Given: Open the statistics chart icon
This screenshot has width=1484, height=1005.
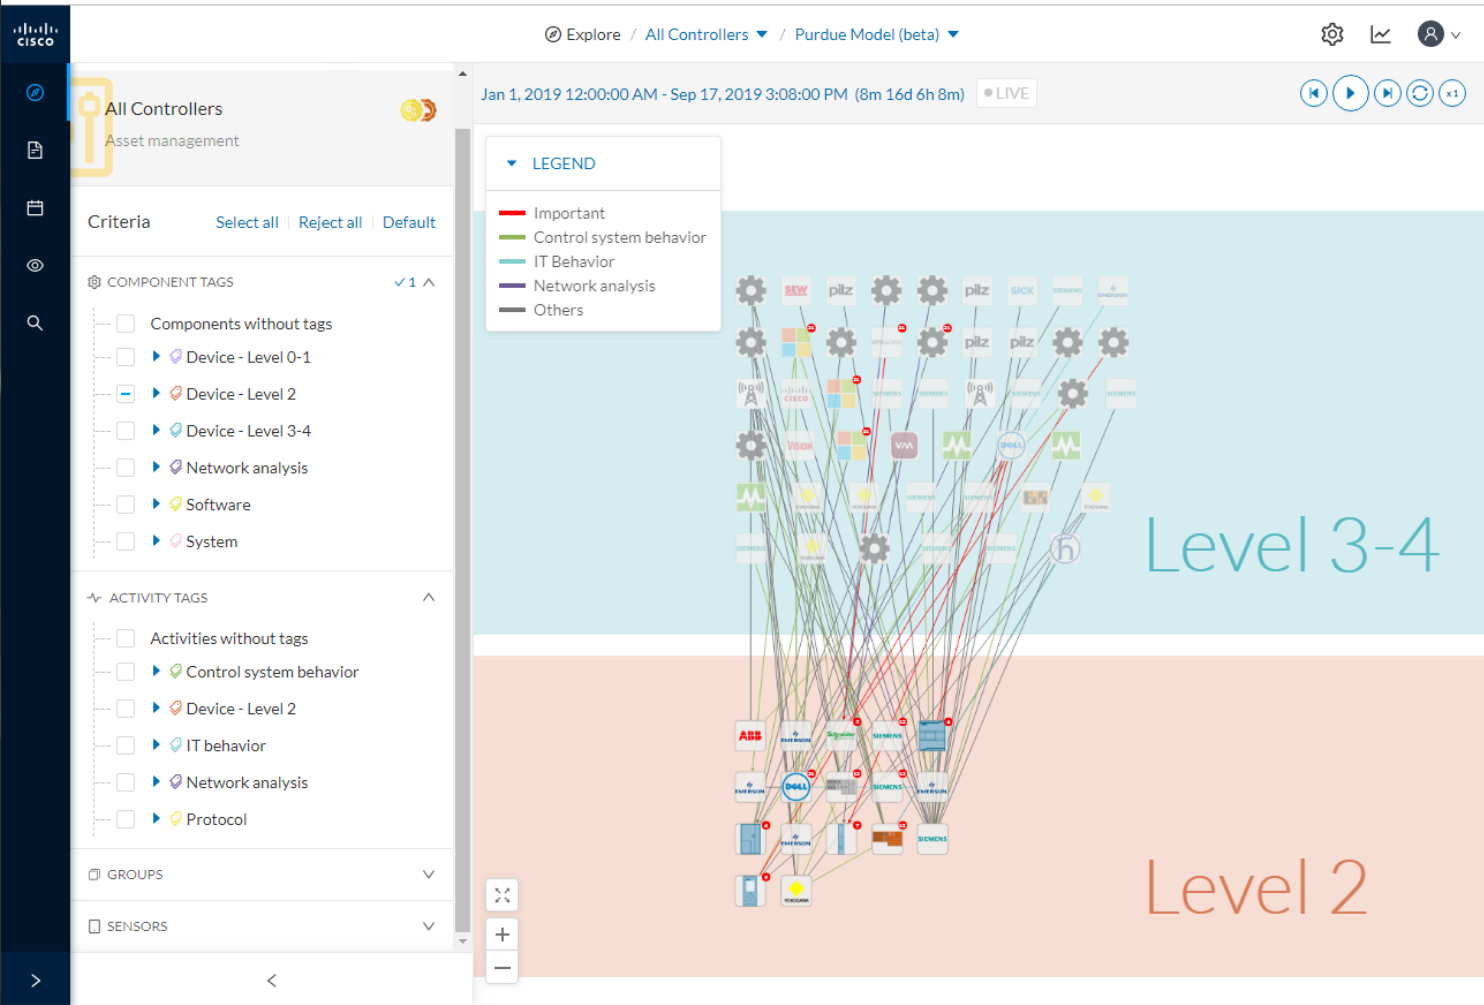Looking at the screenshot, I should (1381, 33).
